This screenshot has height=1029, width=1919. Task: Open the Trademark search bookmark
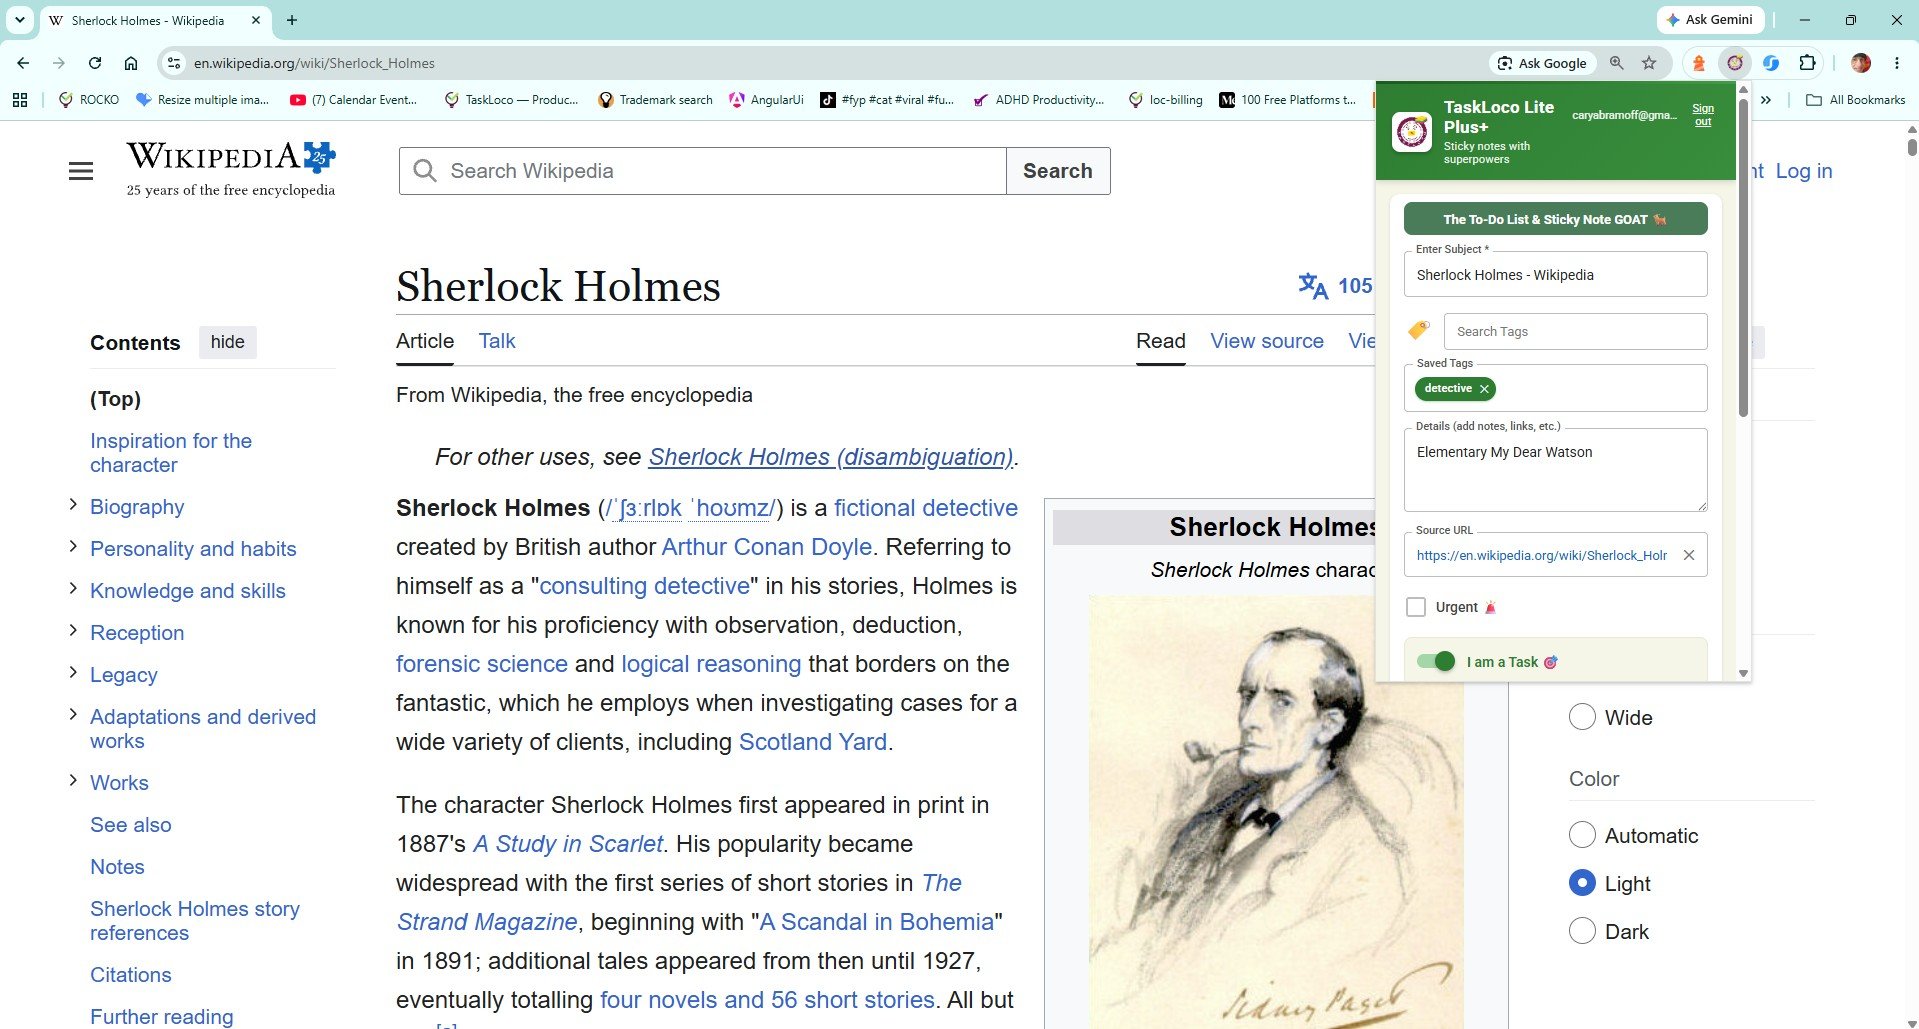(x=655, y=100)
